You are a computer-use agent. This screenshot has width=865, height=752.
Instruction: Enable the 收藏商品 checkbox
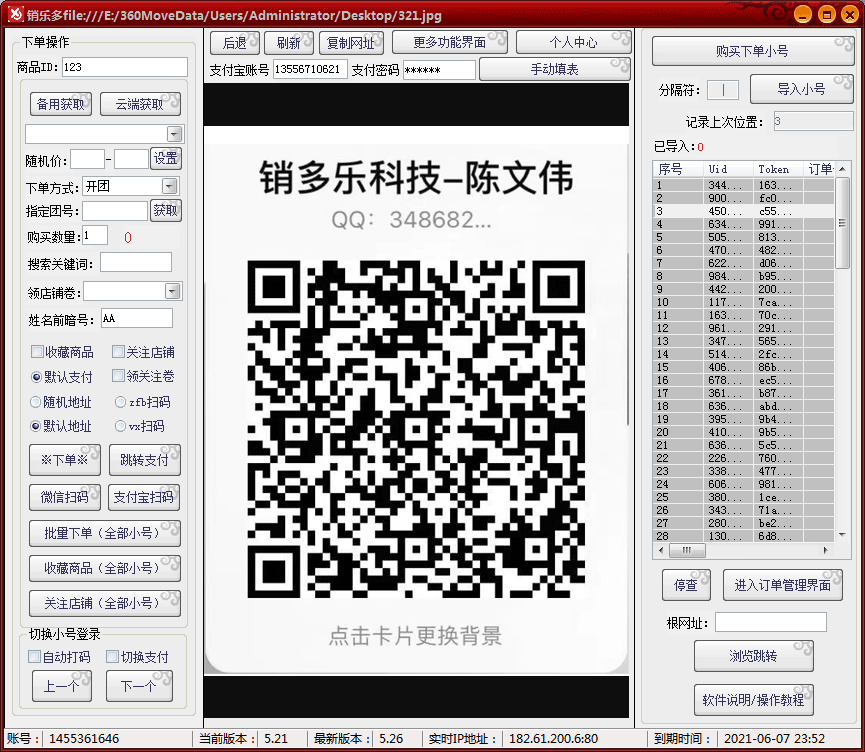click(x=38, y=352)
